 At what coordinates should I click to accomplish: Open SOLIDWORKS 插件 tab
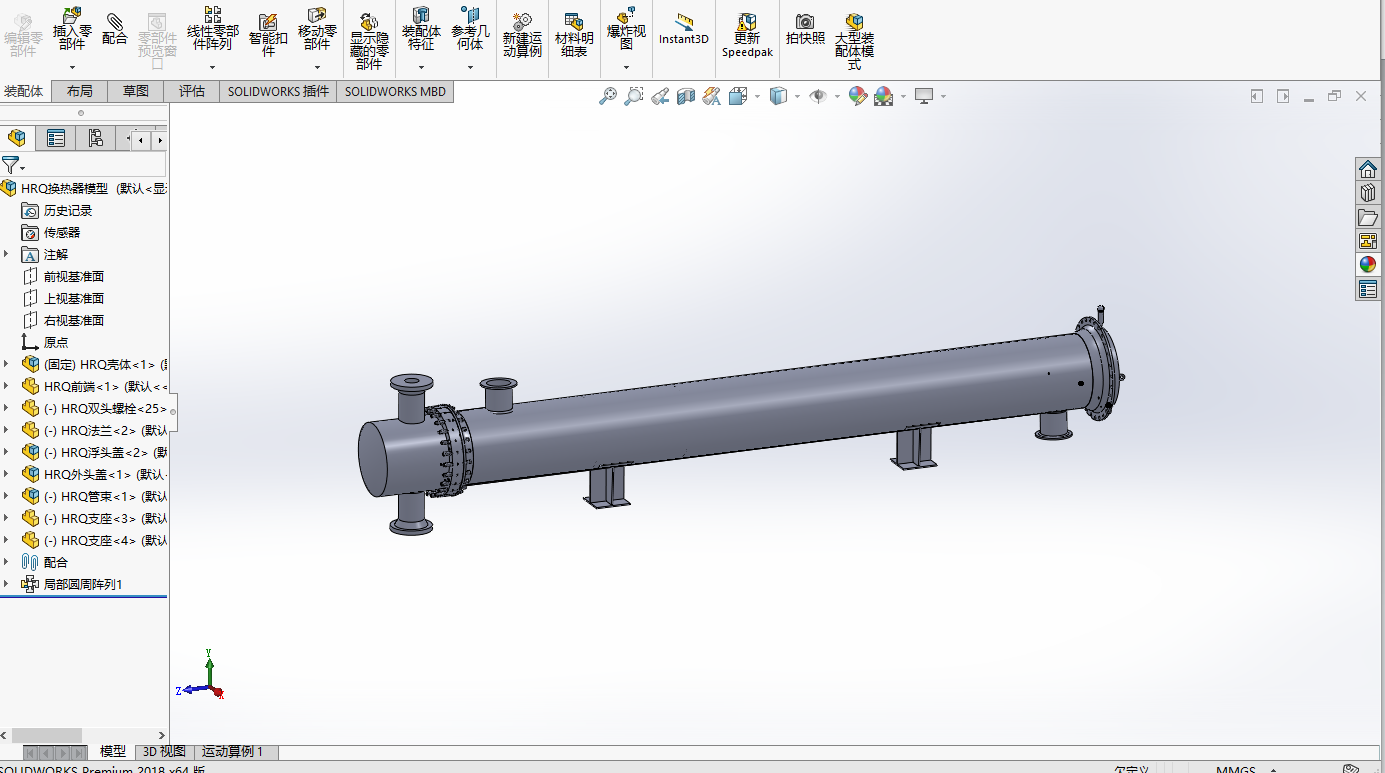[x=278, y=91]
